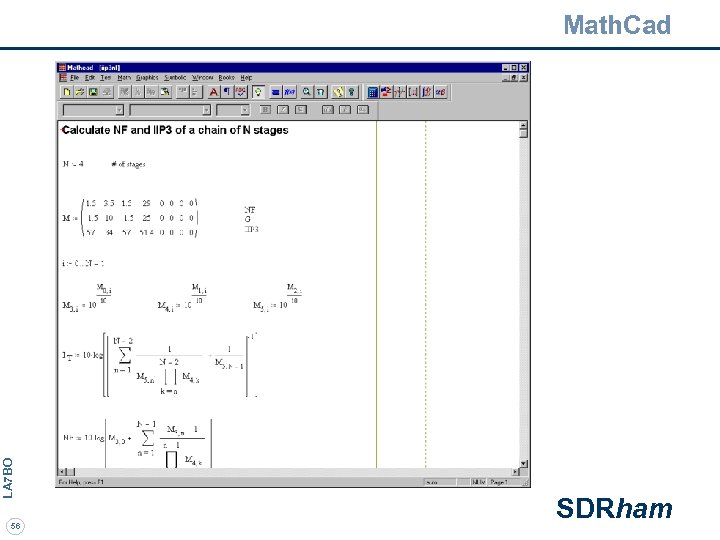This screenshot has height=540, width=720.
Task: Click the paragraph mark icon
Action: tap(227, 92)
